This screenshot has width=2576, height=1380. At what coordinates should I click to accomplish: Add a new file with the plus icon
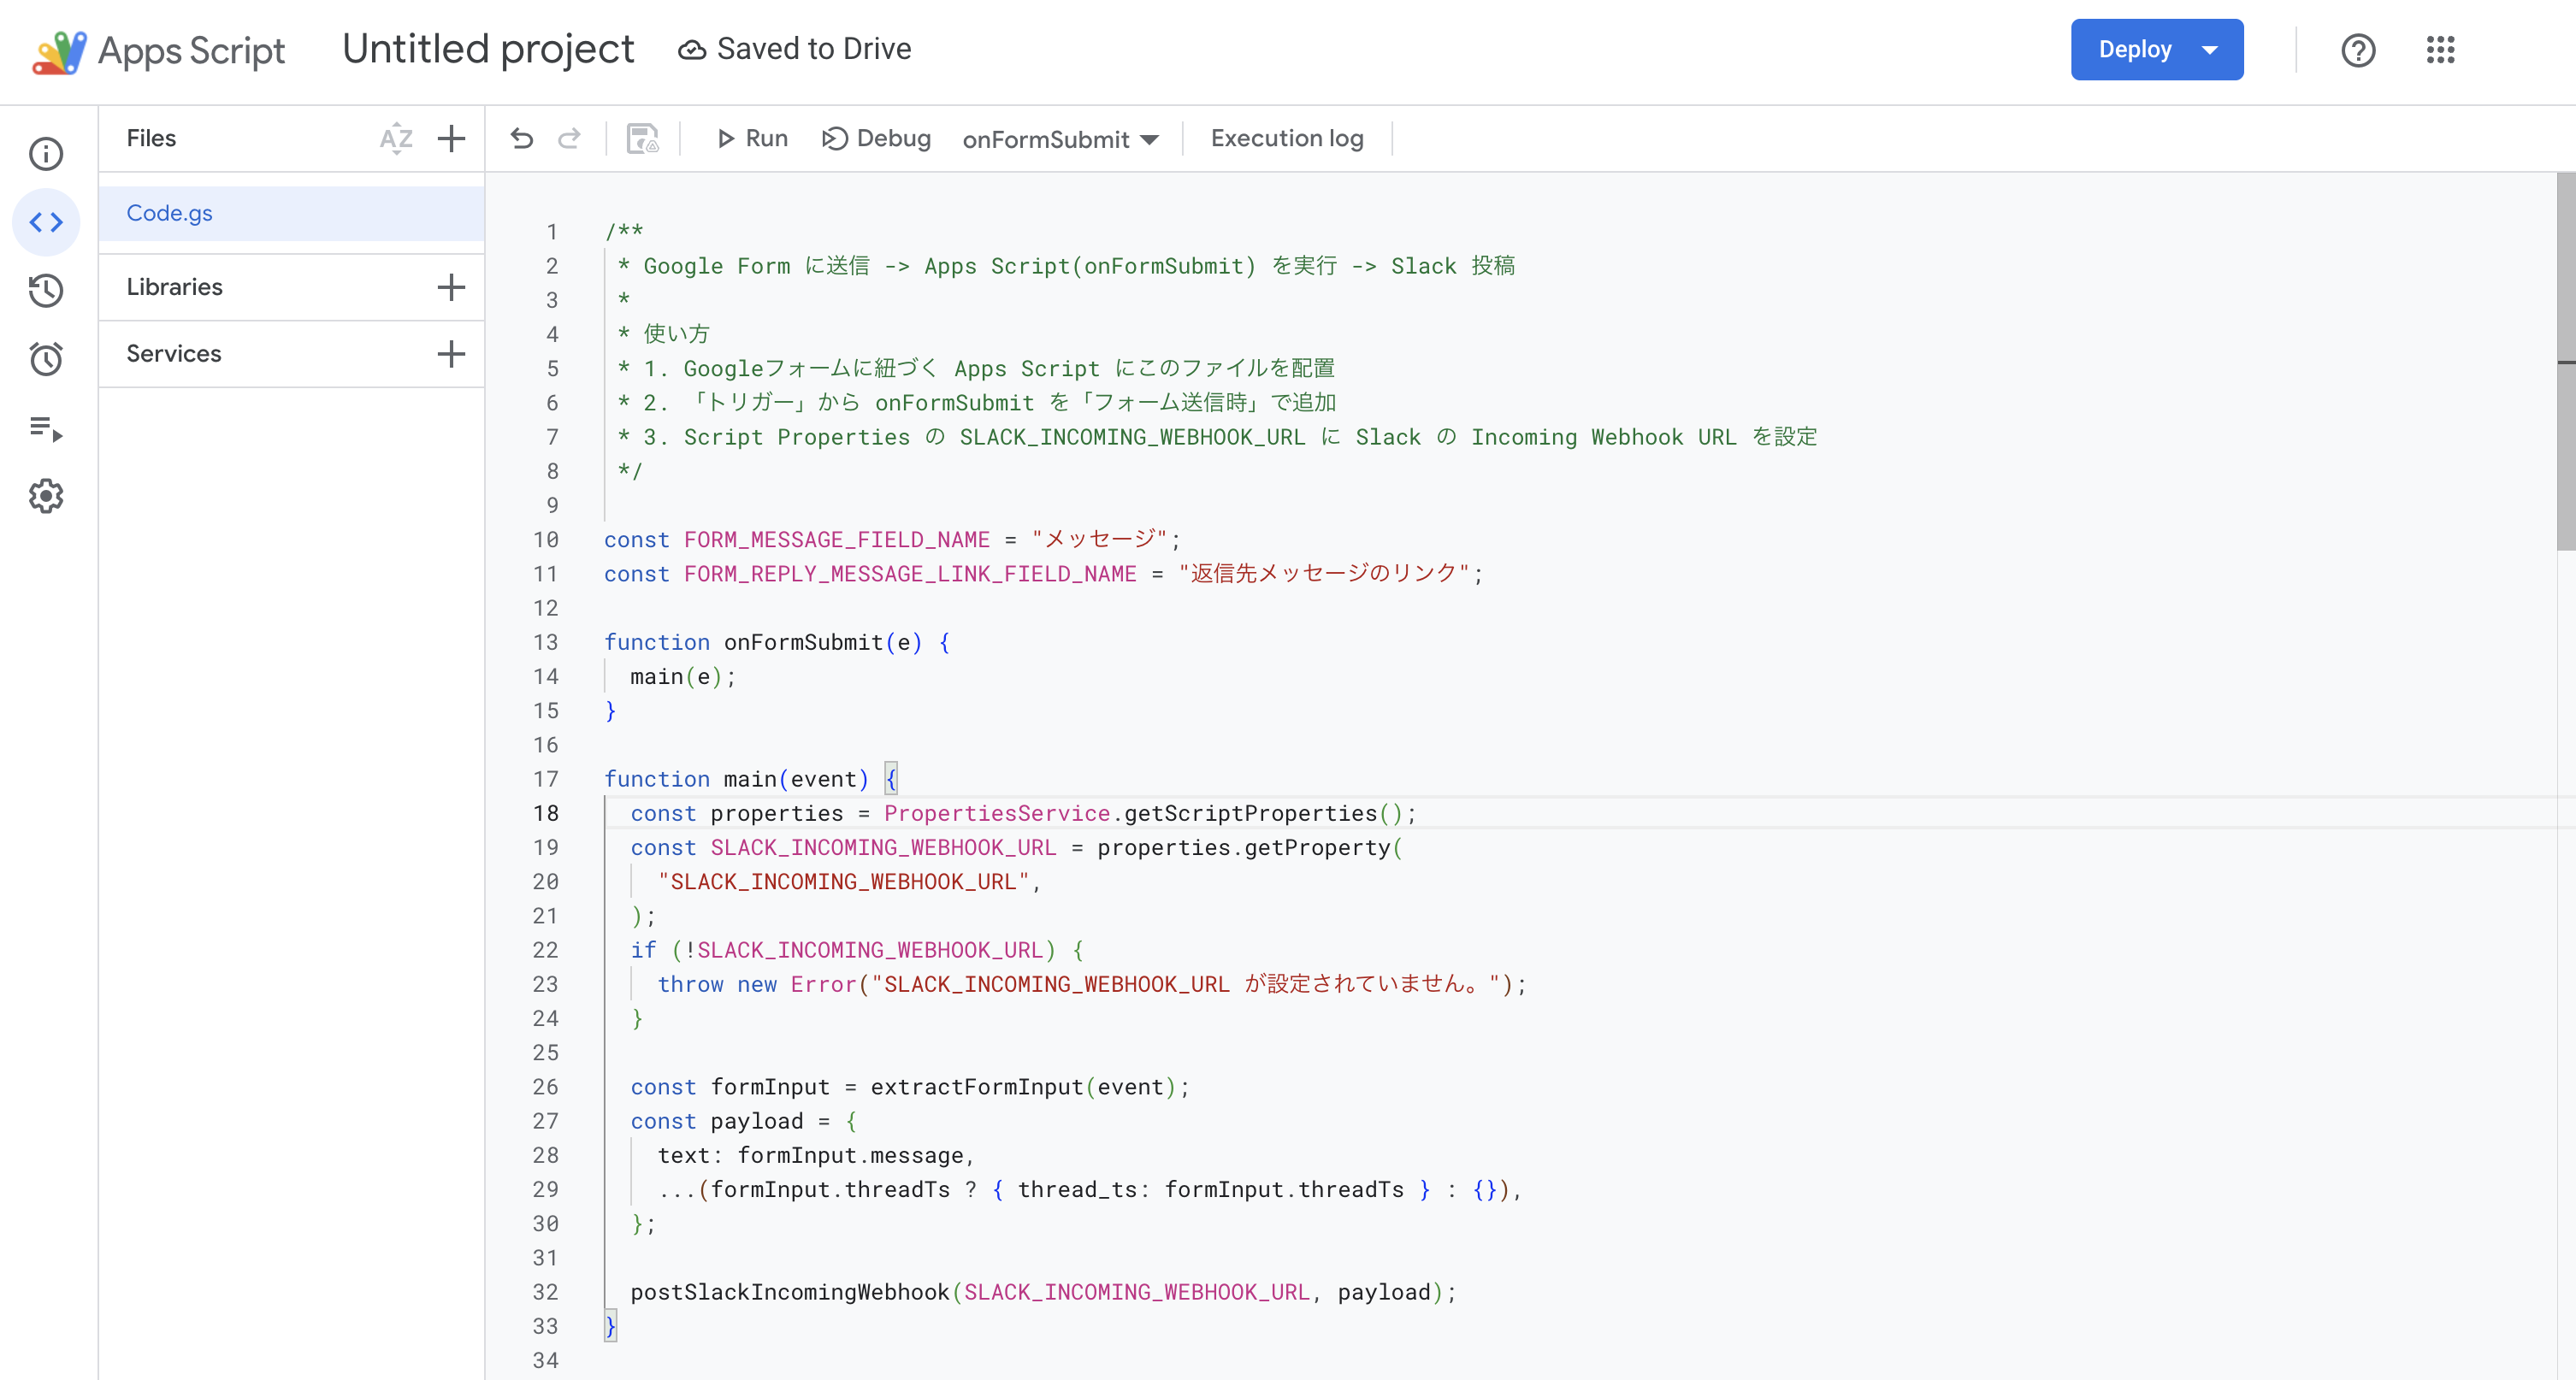click(451, 139)
